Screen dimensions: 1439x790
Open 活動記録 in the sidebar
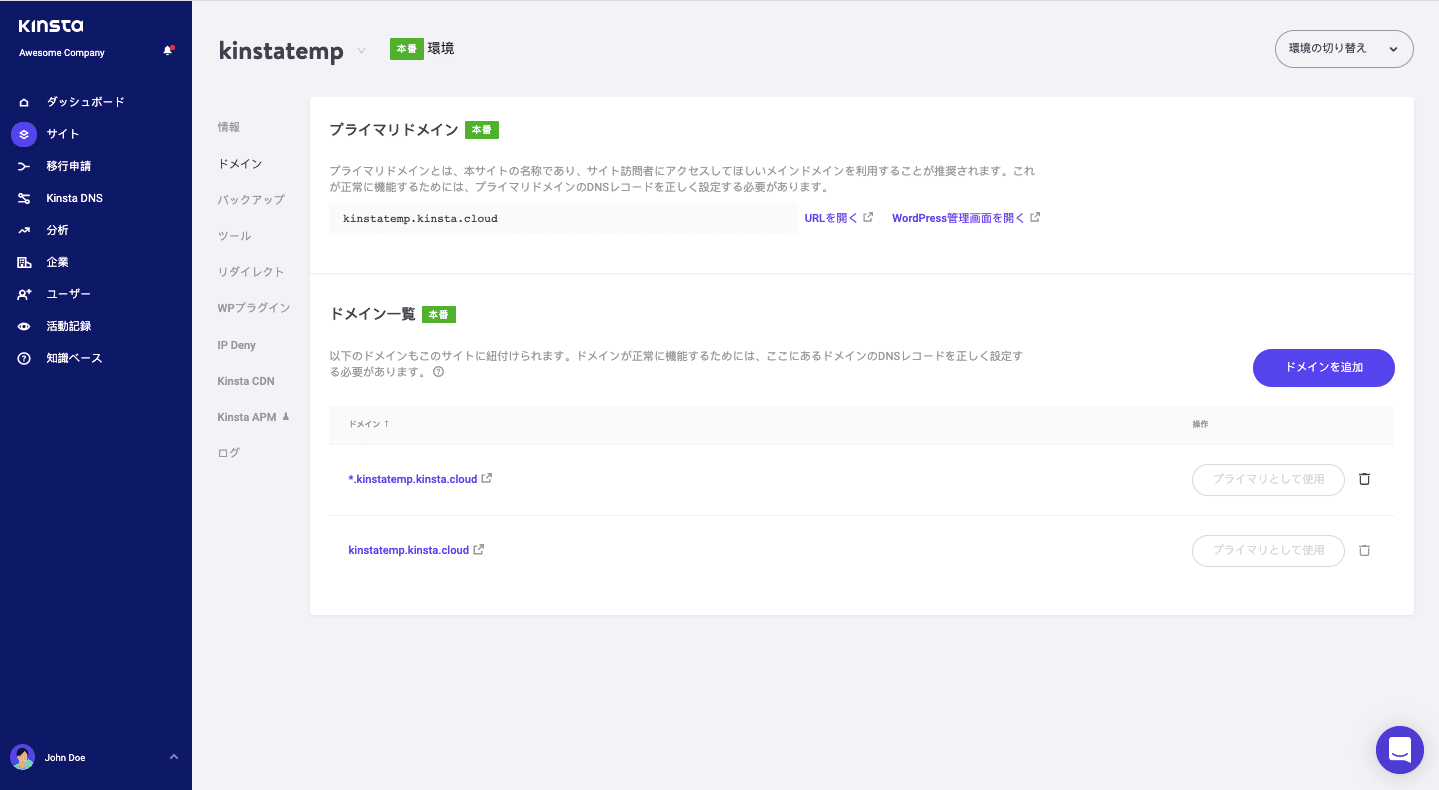(x=69, y=326)
